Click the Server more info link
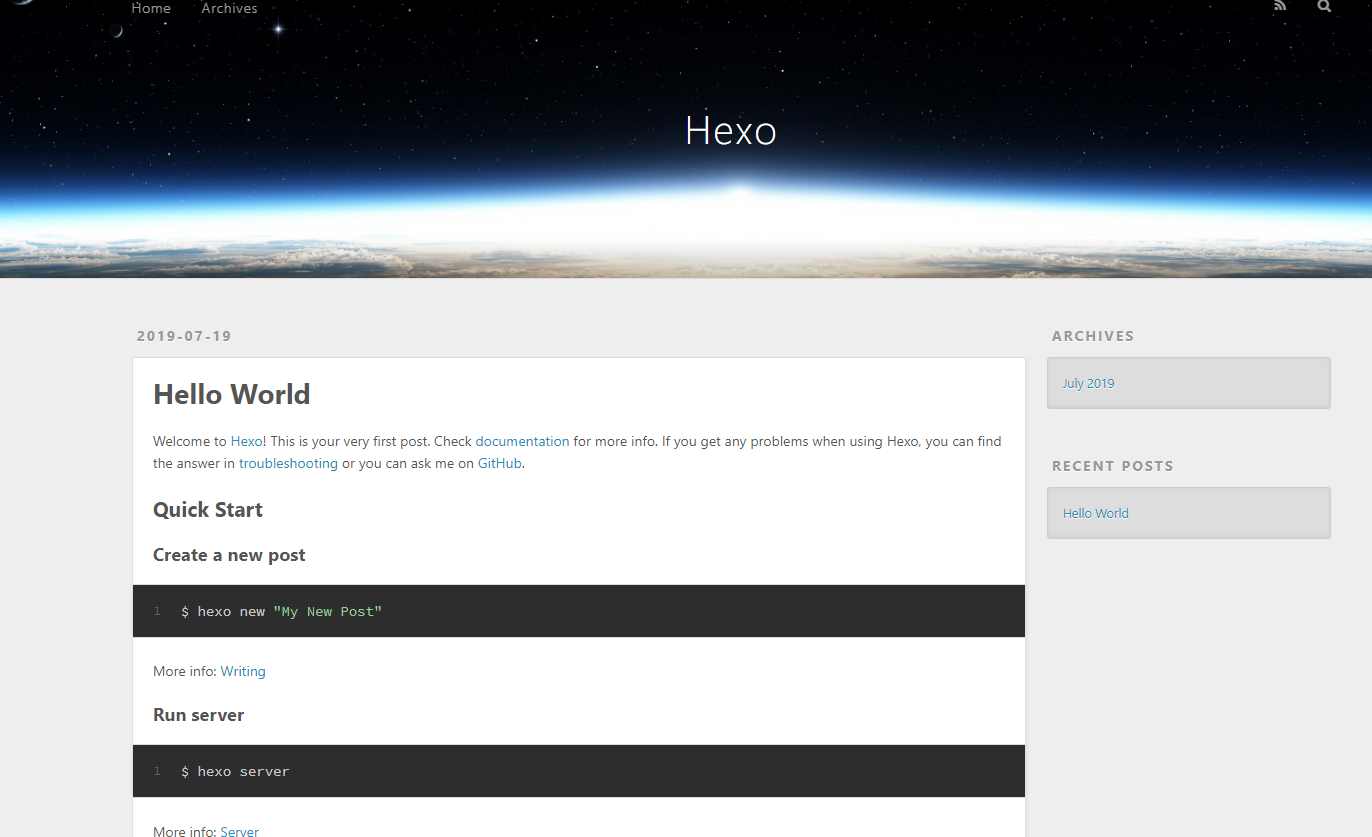 coord(239,831)
